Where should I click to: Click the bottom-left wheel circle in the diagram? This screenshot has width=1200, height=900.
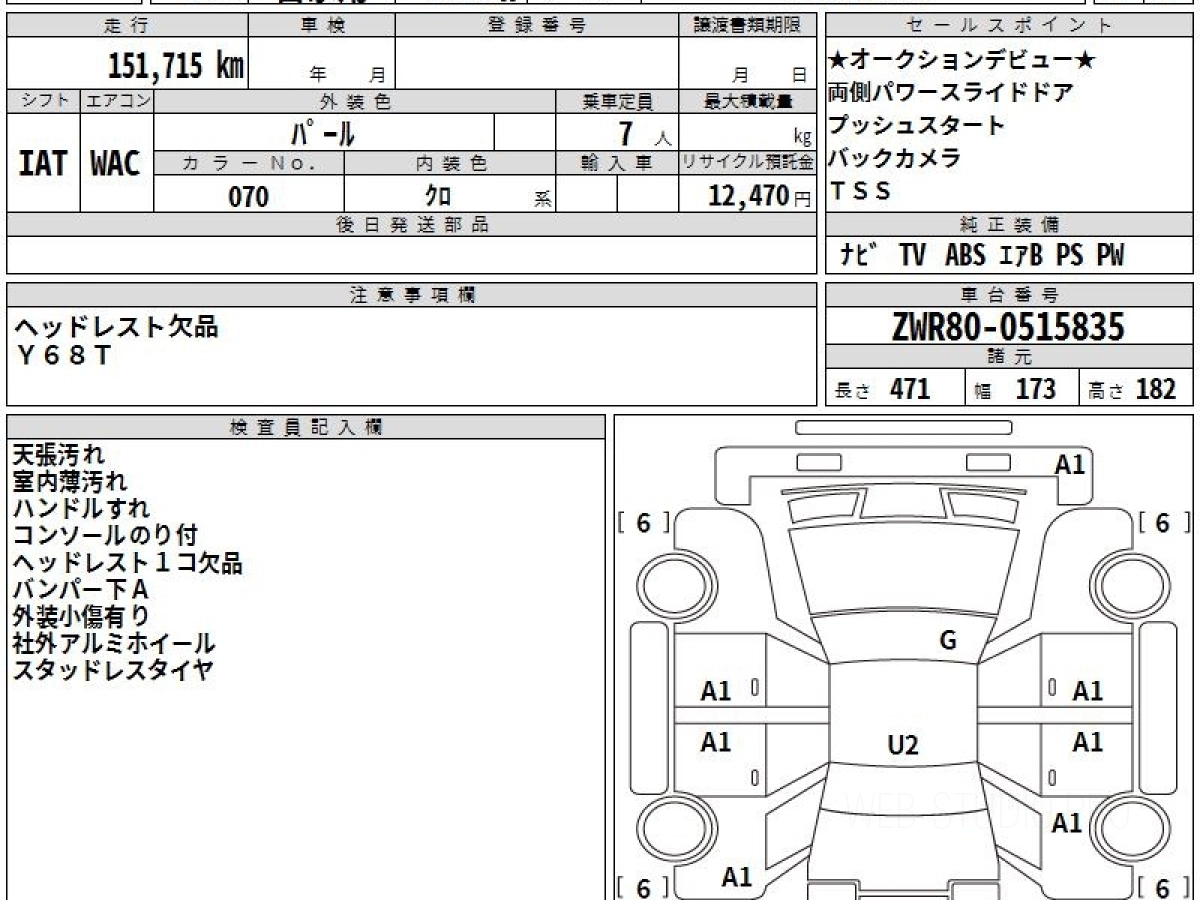click(666, 832)
